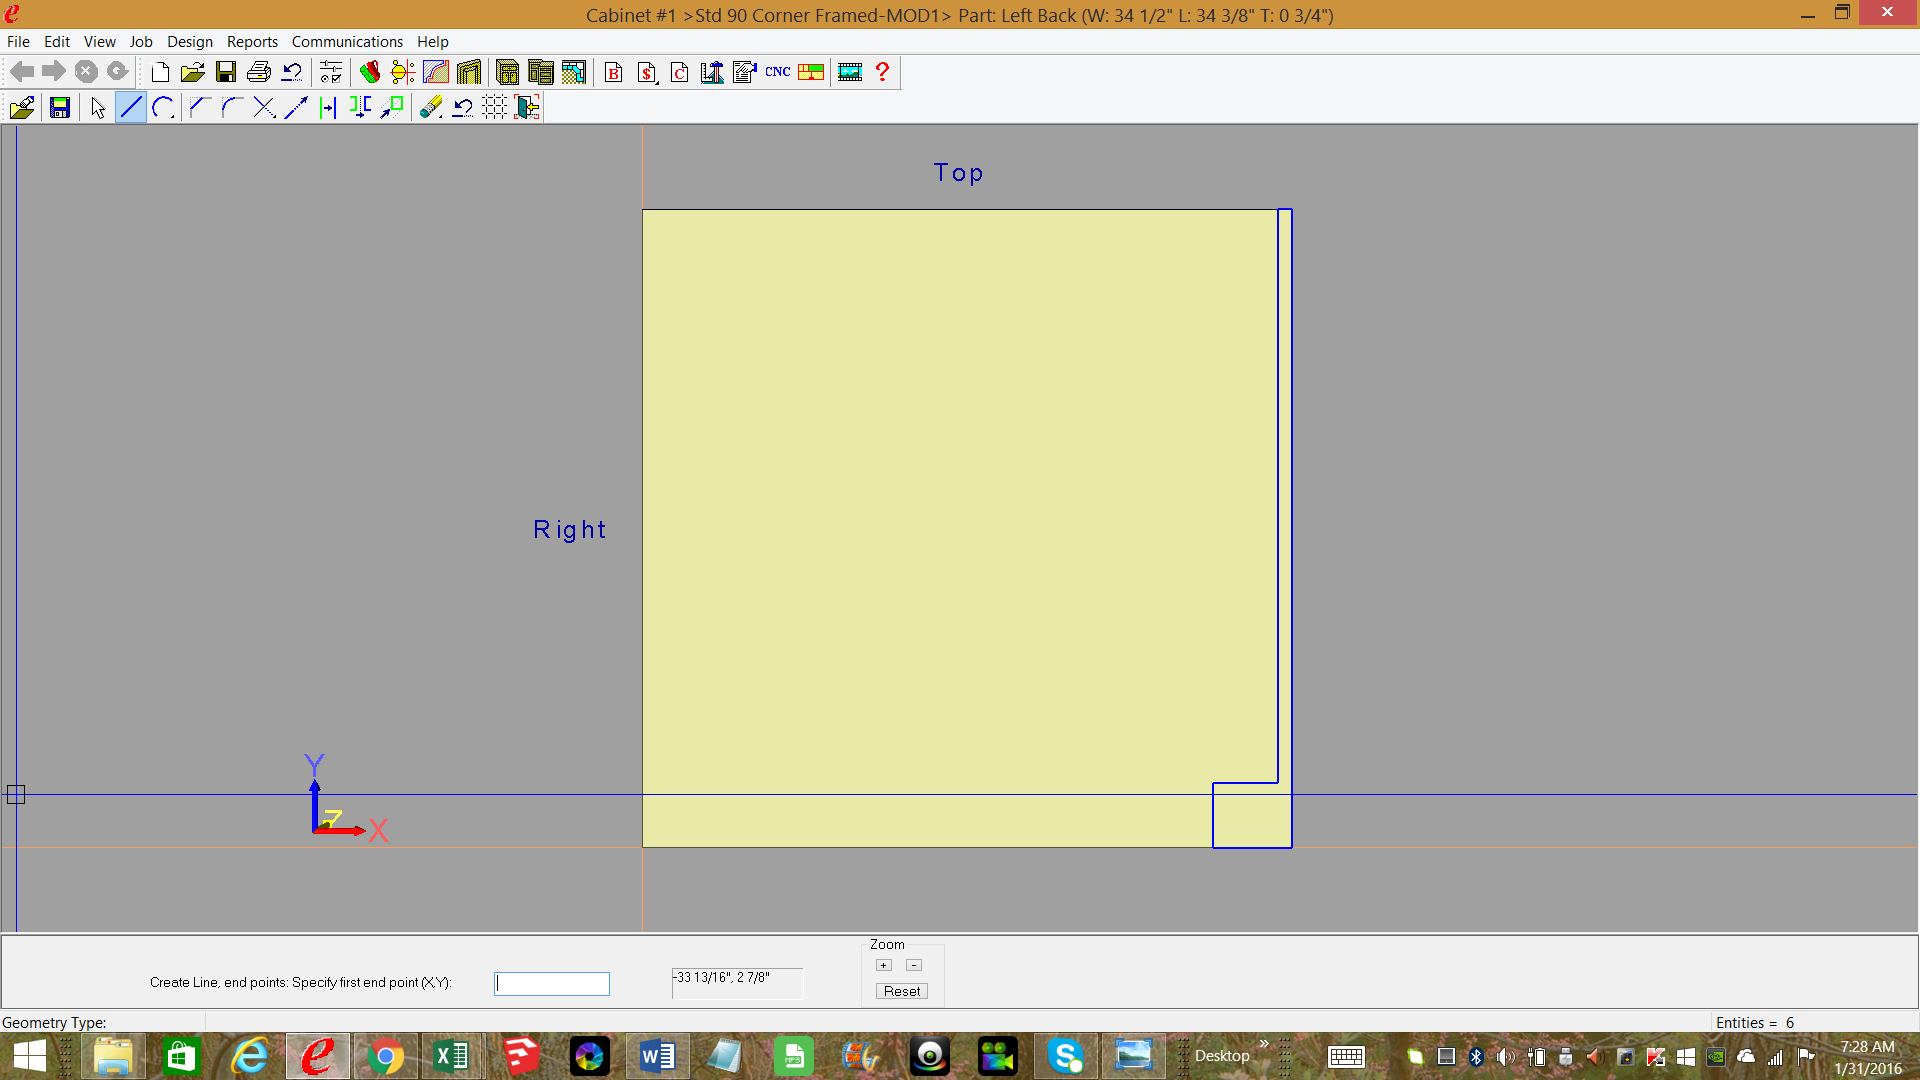Select the Arc drawing tool
This screenshot has height=1080, width=1920.
(x=164, y=107)
